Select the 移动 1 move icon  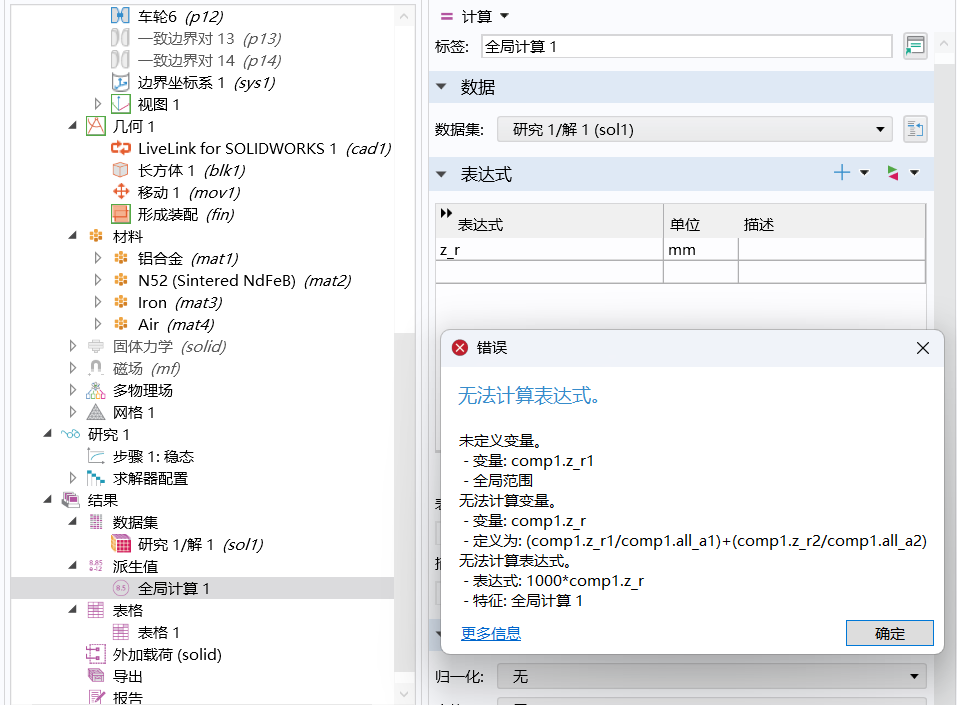click(x=121, y=192)
